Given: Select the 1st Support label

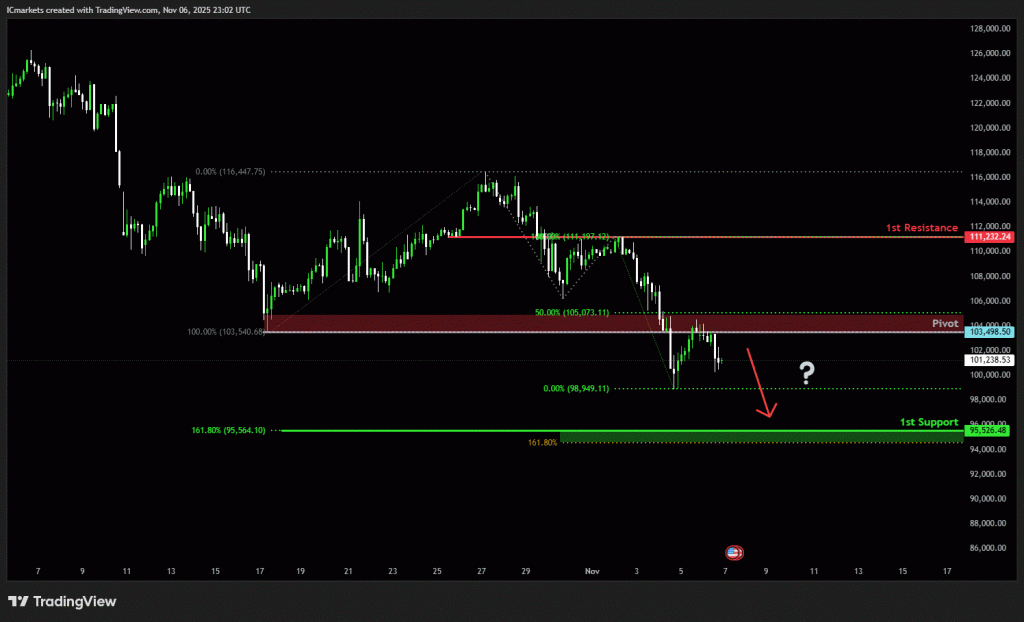Looking at the screenshot, I should [928, 422].
